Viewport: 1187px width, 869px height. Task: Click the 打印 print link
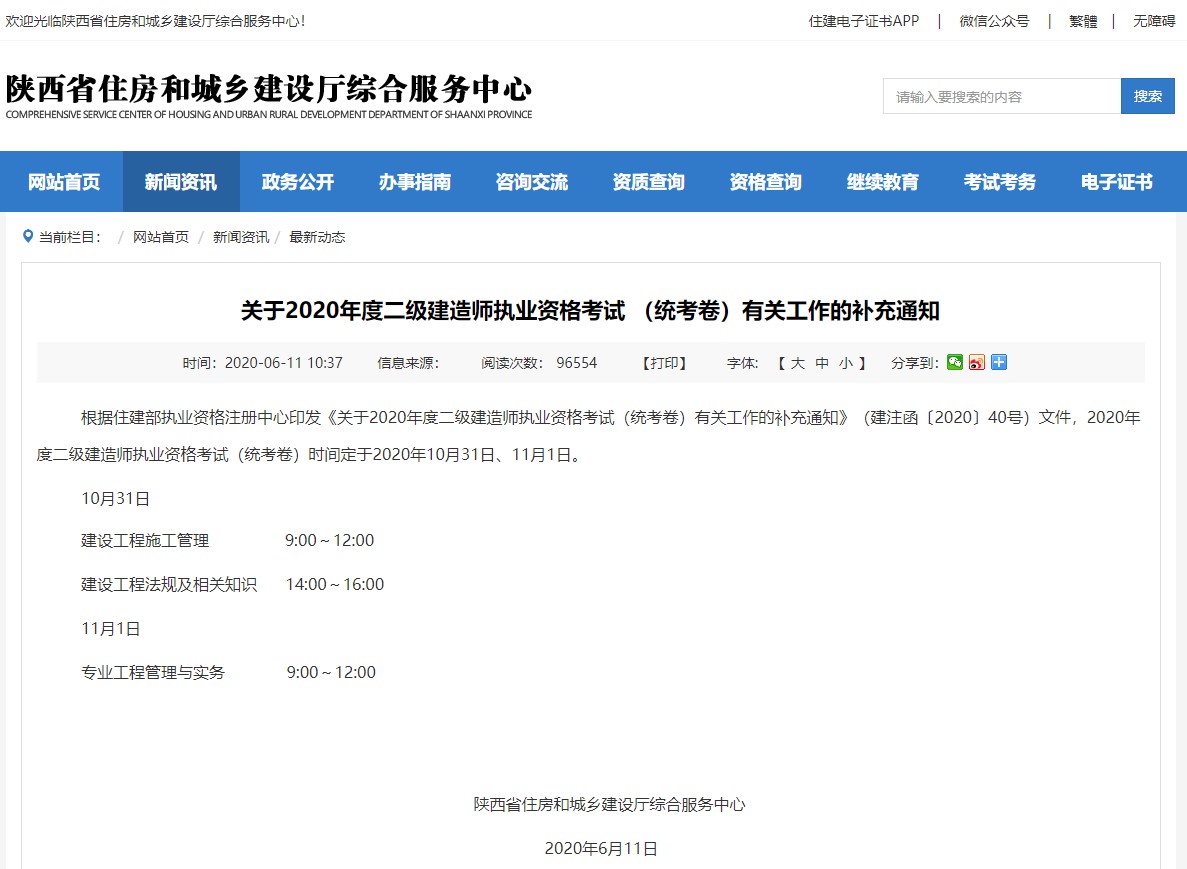coord(665,363)
